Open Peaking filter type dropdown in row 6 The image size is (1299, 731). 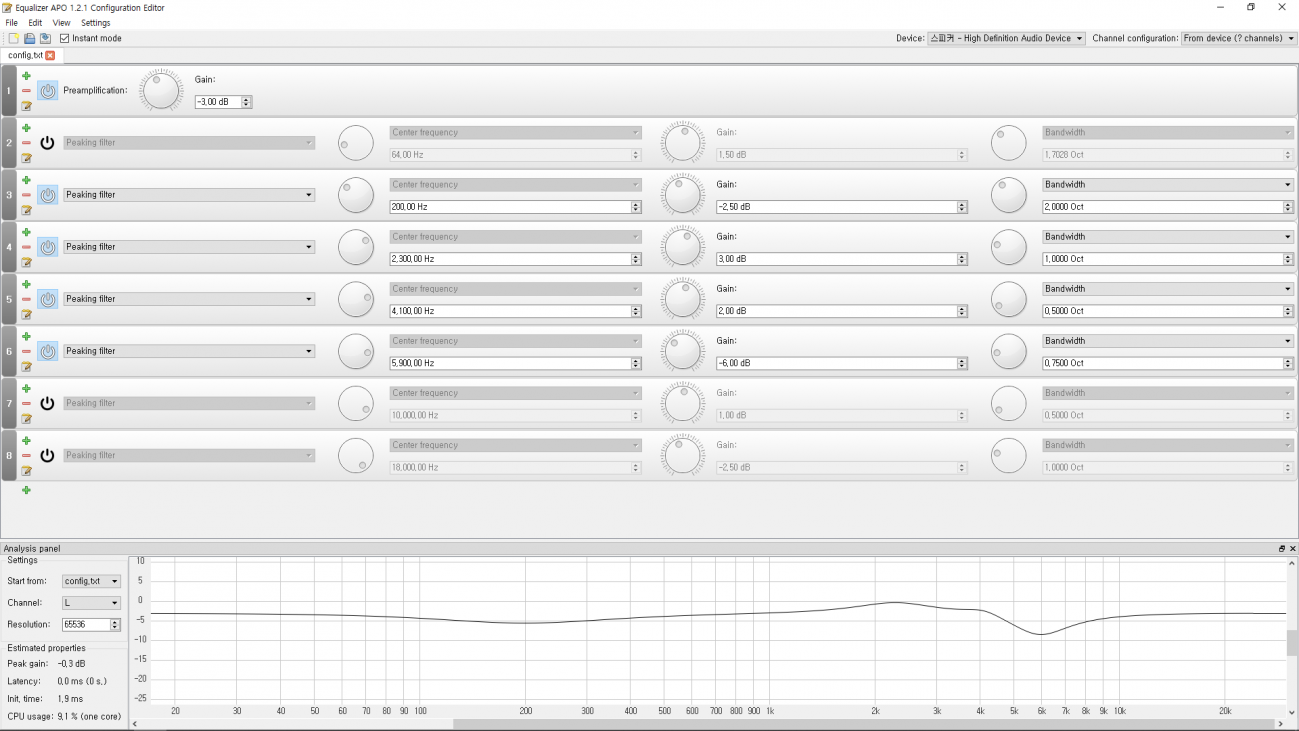click(x=189, y=350)
